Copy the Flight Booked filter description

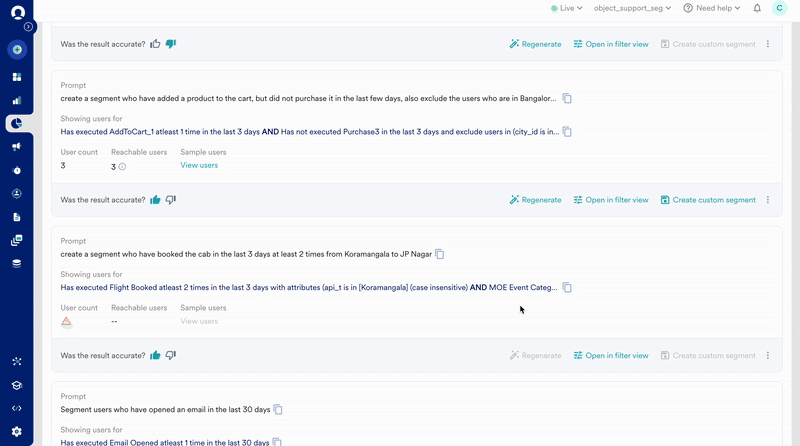(x=567, y=287)
